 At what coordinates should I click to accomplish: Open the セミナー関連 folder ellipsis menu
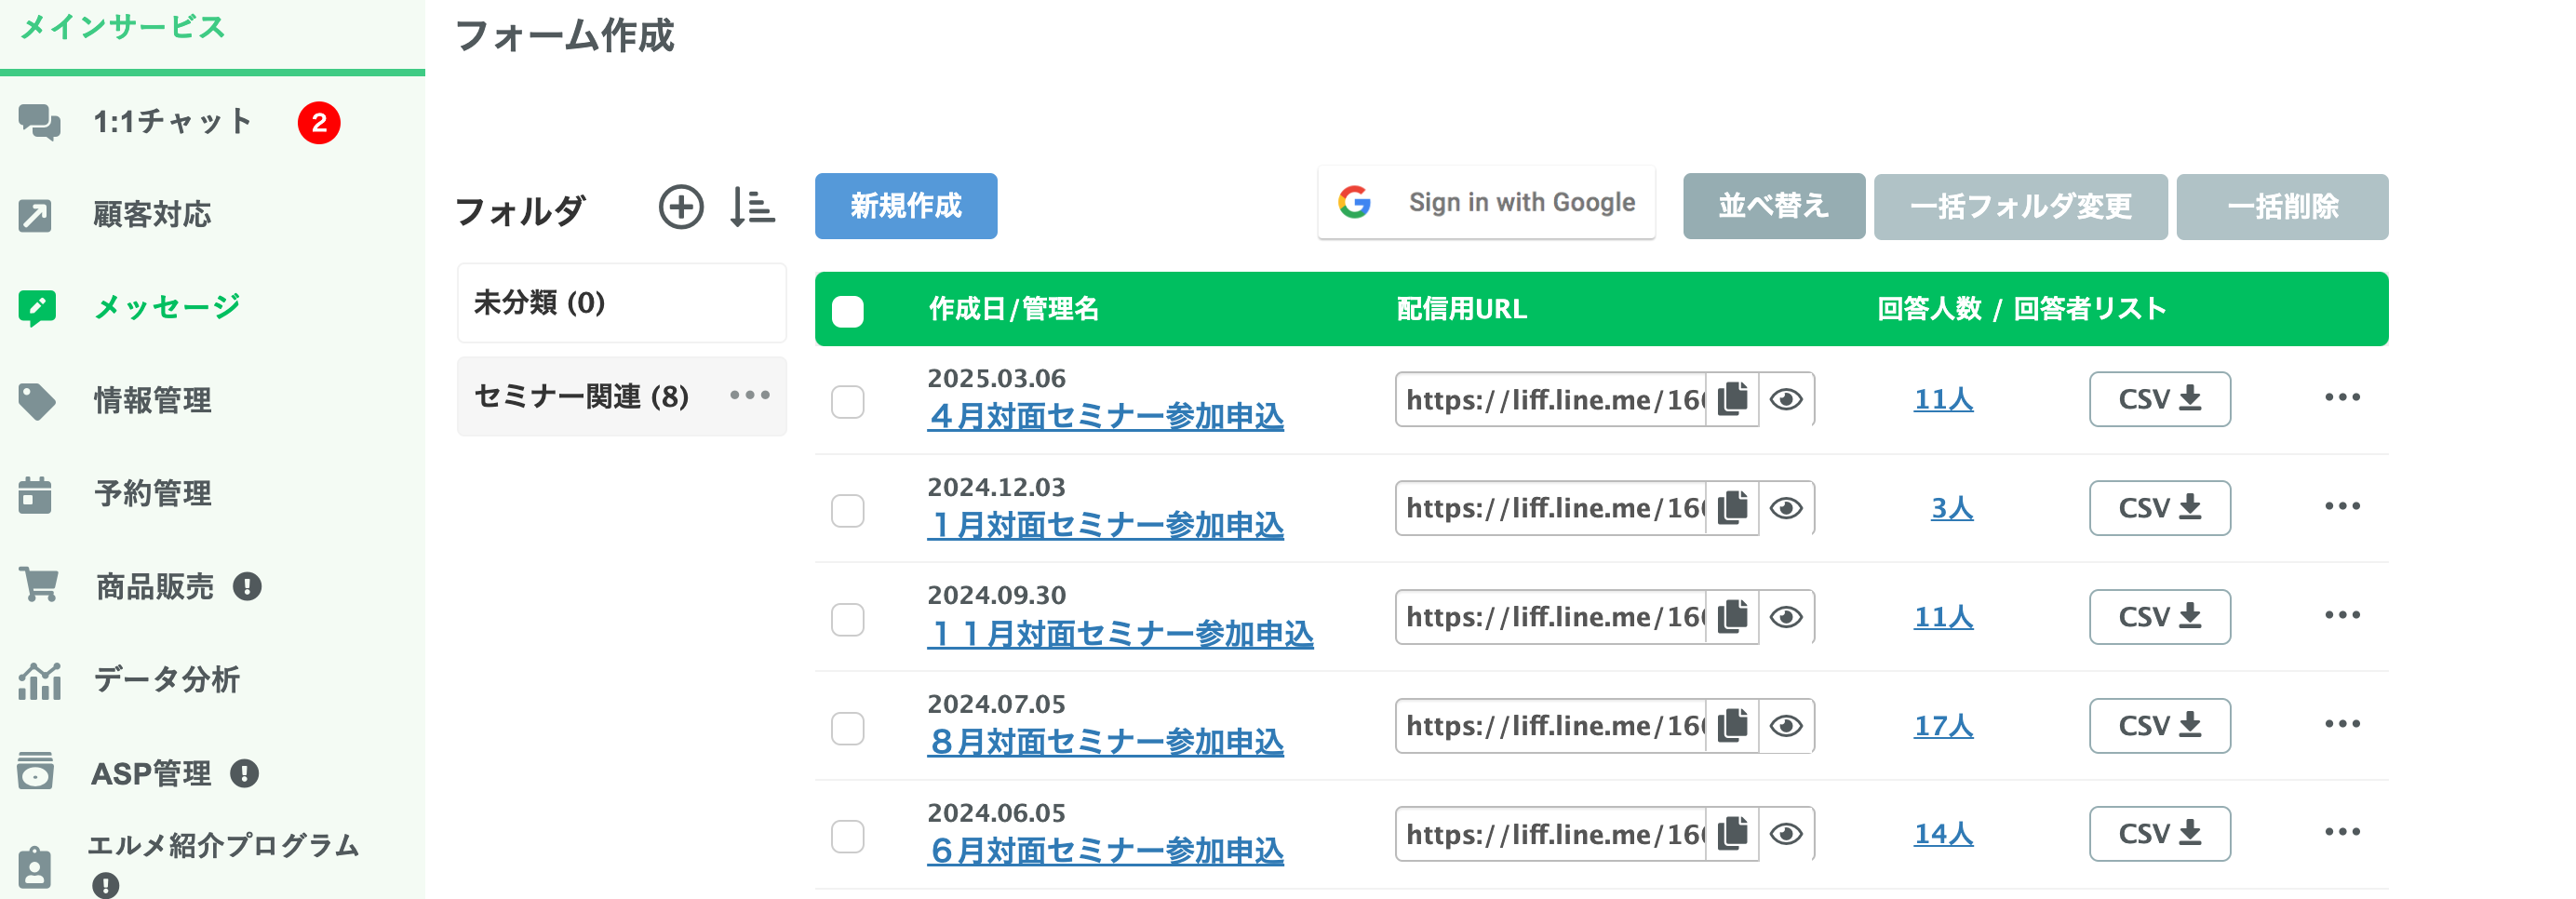tap(750, 396)
